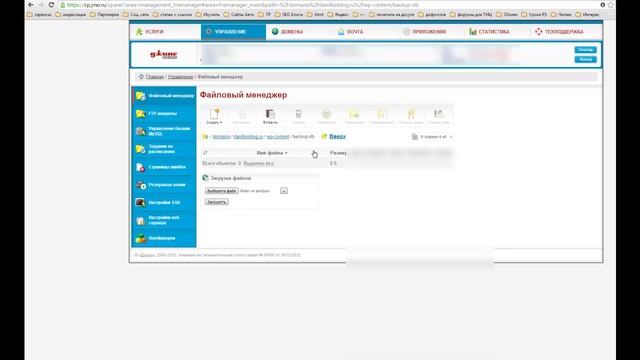Open Страницы ошибок section
Screen dimensions: 640x360
(x=164, y=167)
